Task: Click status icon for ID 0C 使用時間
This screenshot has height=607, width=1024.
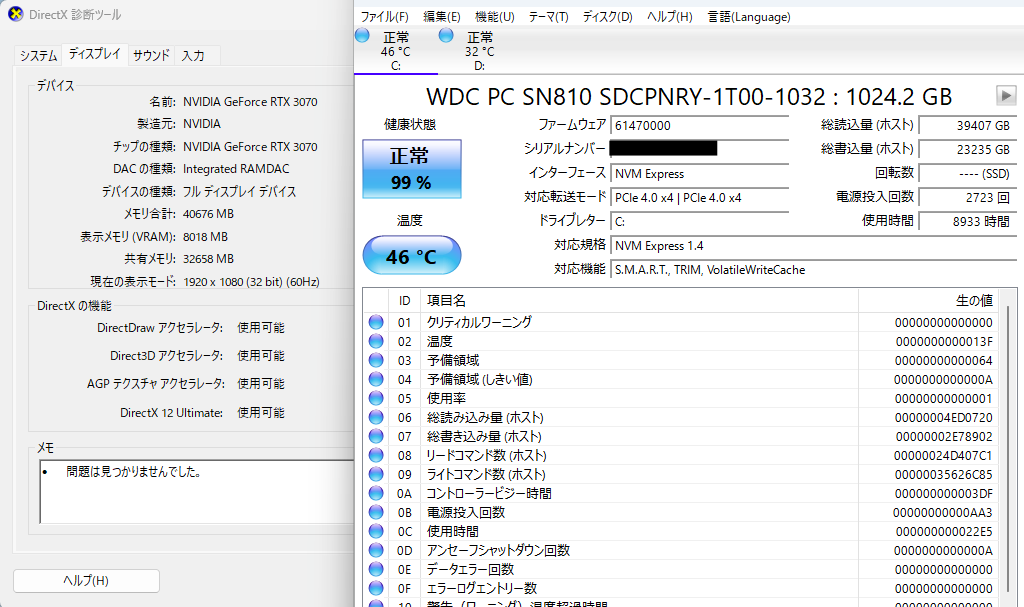Action: 376,531
